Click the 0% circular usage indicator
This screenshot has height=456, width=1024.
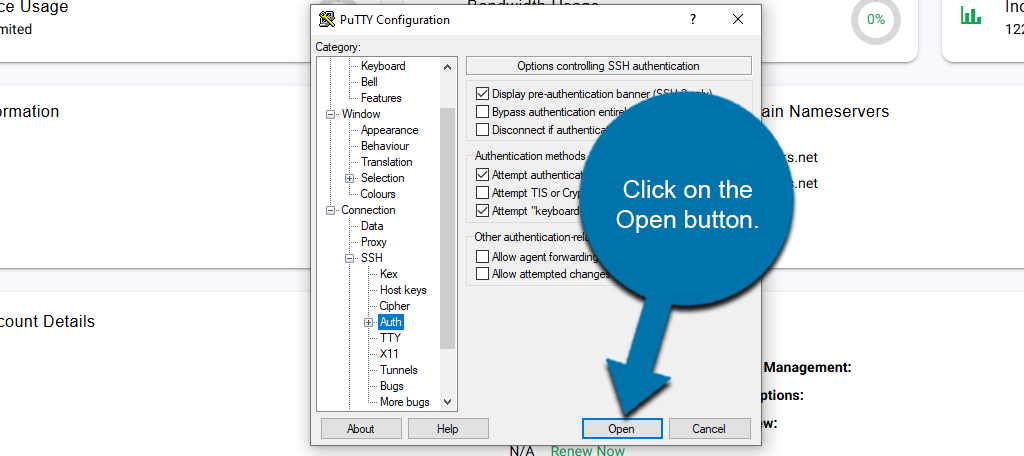pyautogui.click(x=875, y=20)
